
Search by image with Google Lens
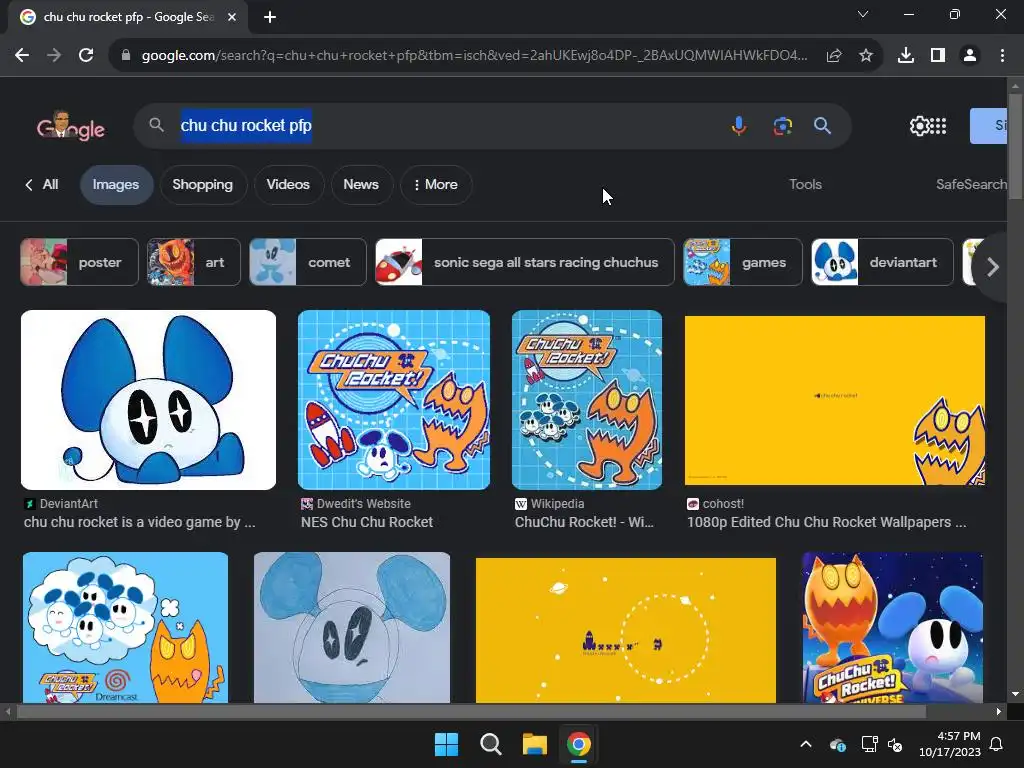pos(782,125)
